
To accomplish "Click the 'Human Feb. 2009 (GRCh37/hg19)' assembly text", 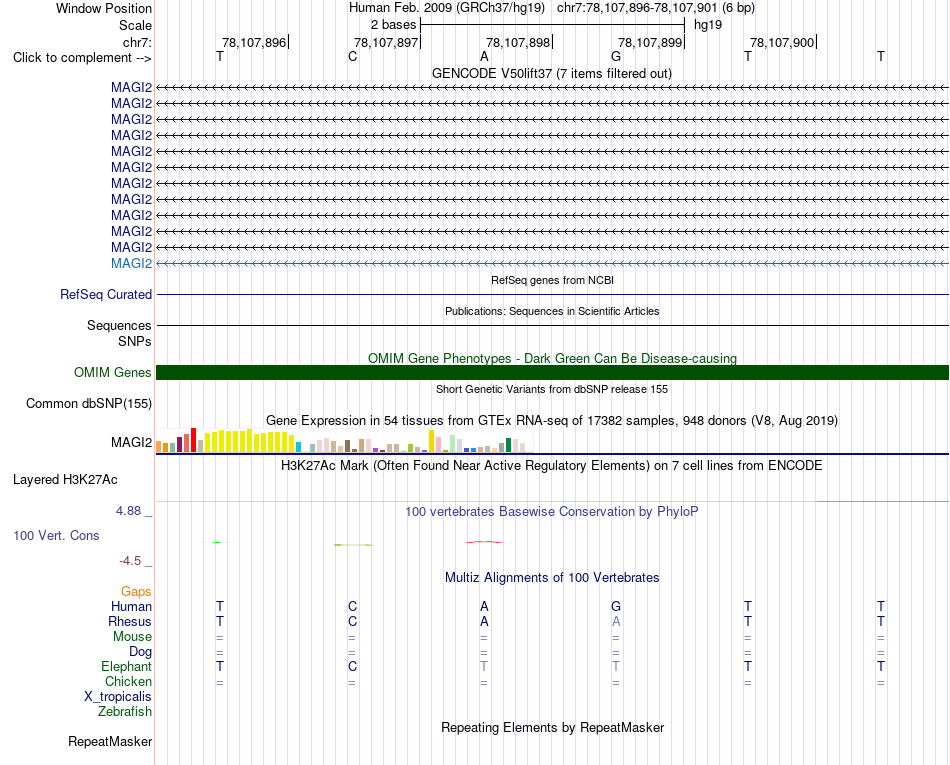I will click(x=447, y=8).
